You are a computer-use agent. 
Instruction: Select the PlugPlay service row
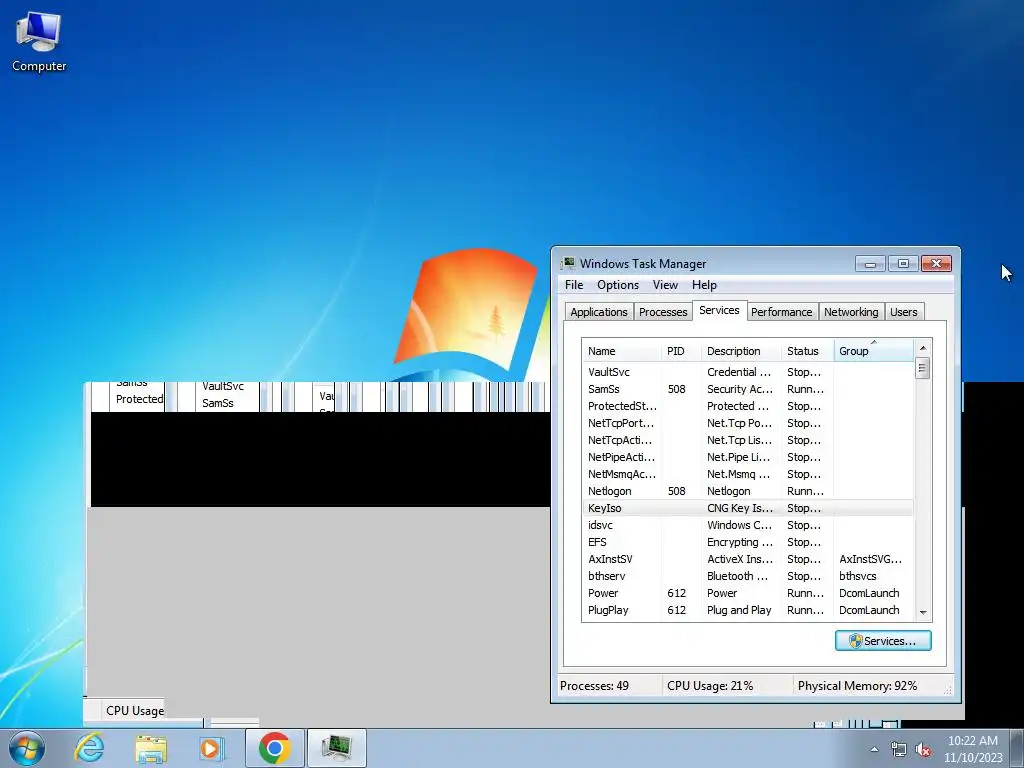point(748,609)
